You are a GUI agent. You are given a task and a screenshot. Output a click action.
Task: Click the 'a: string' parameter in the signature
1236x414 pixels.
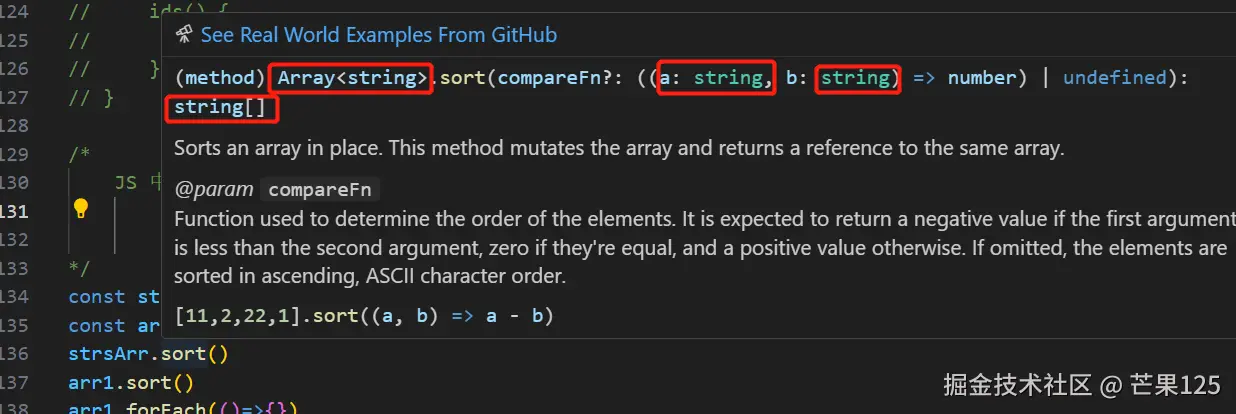[714, 77]
